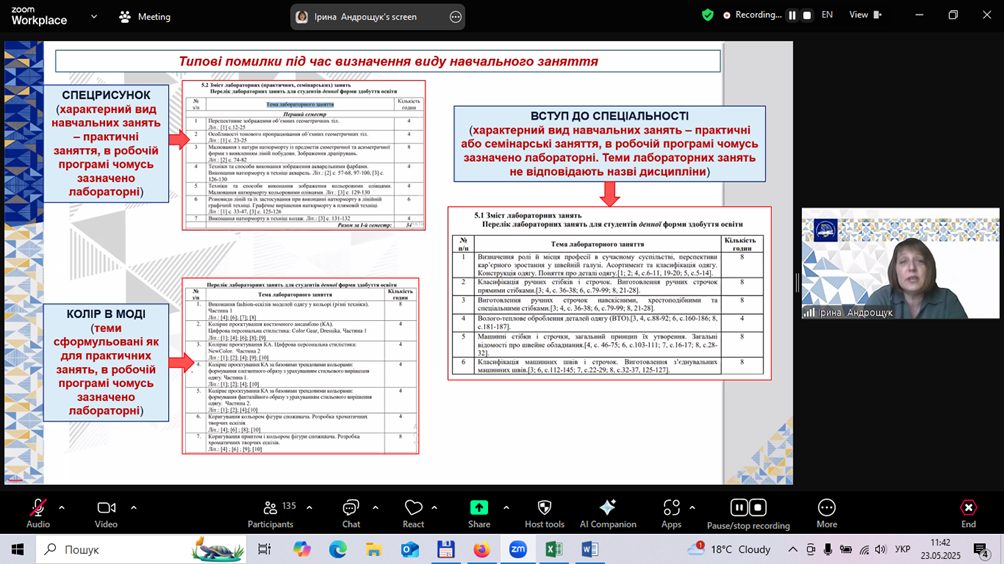Open File Explorer from taskbar
The image size is (1004, 564).
coord(373,549)
